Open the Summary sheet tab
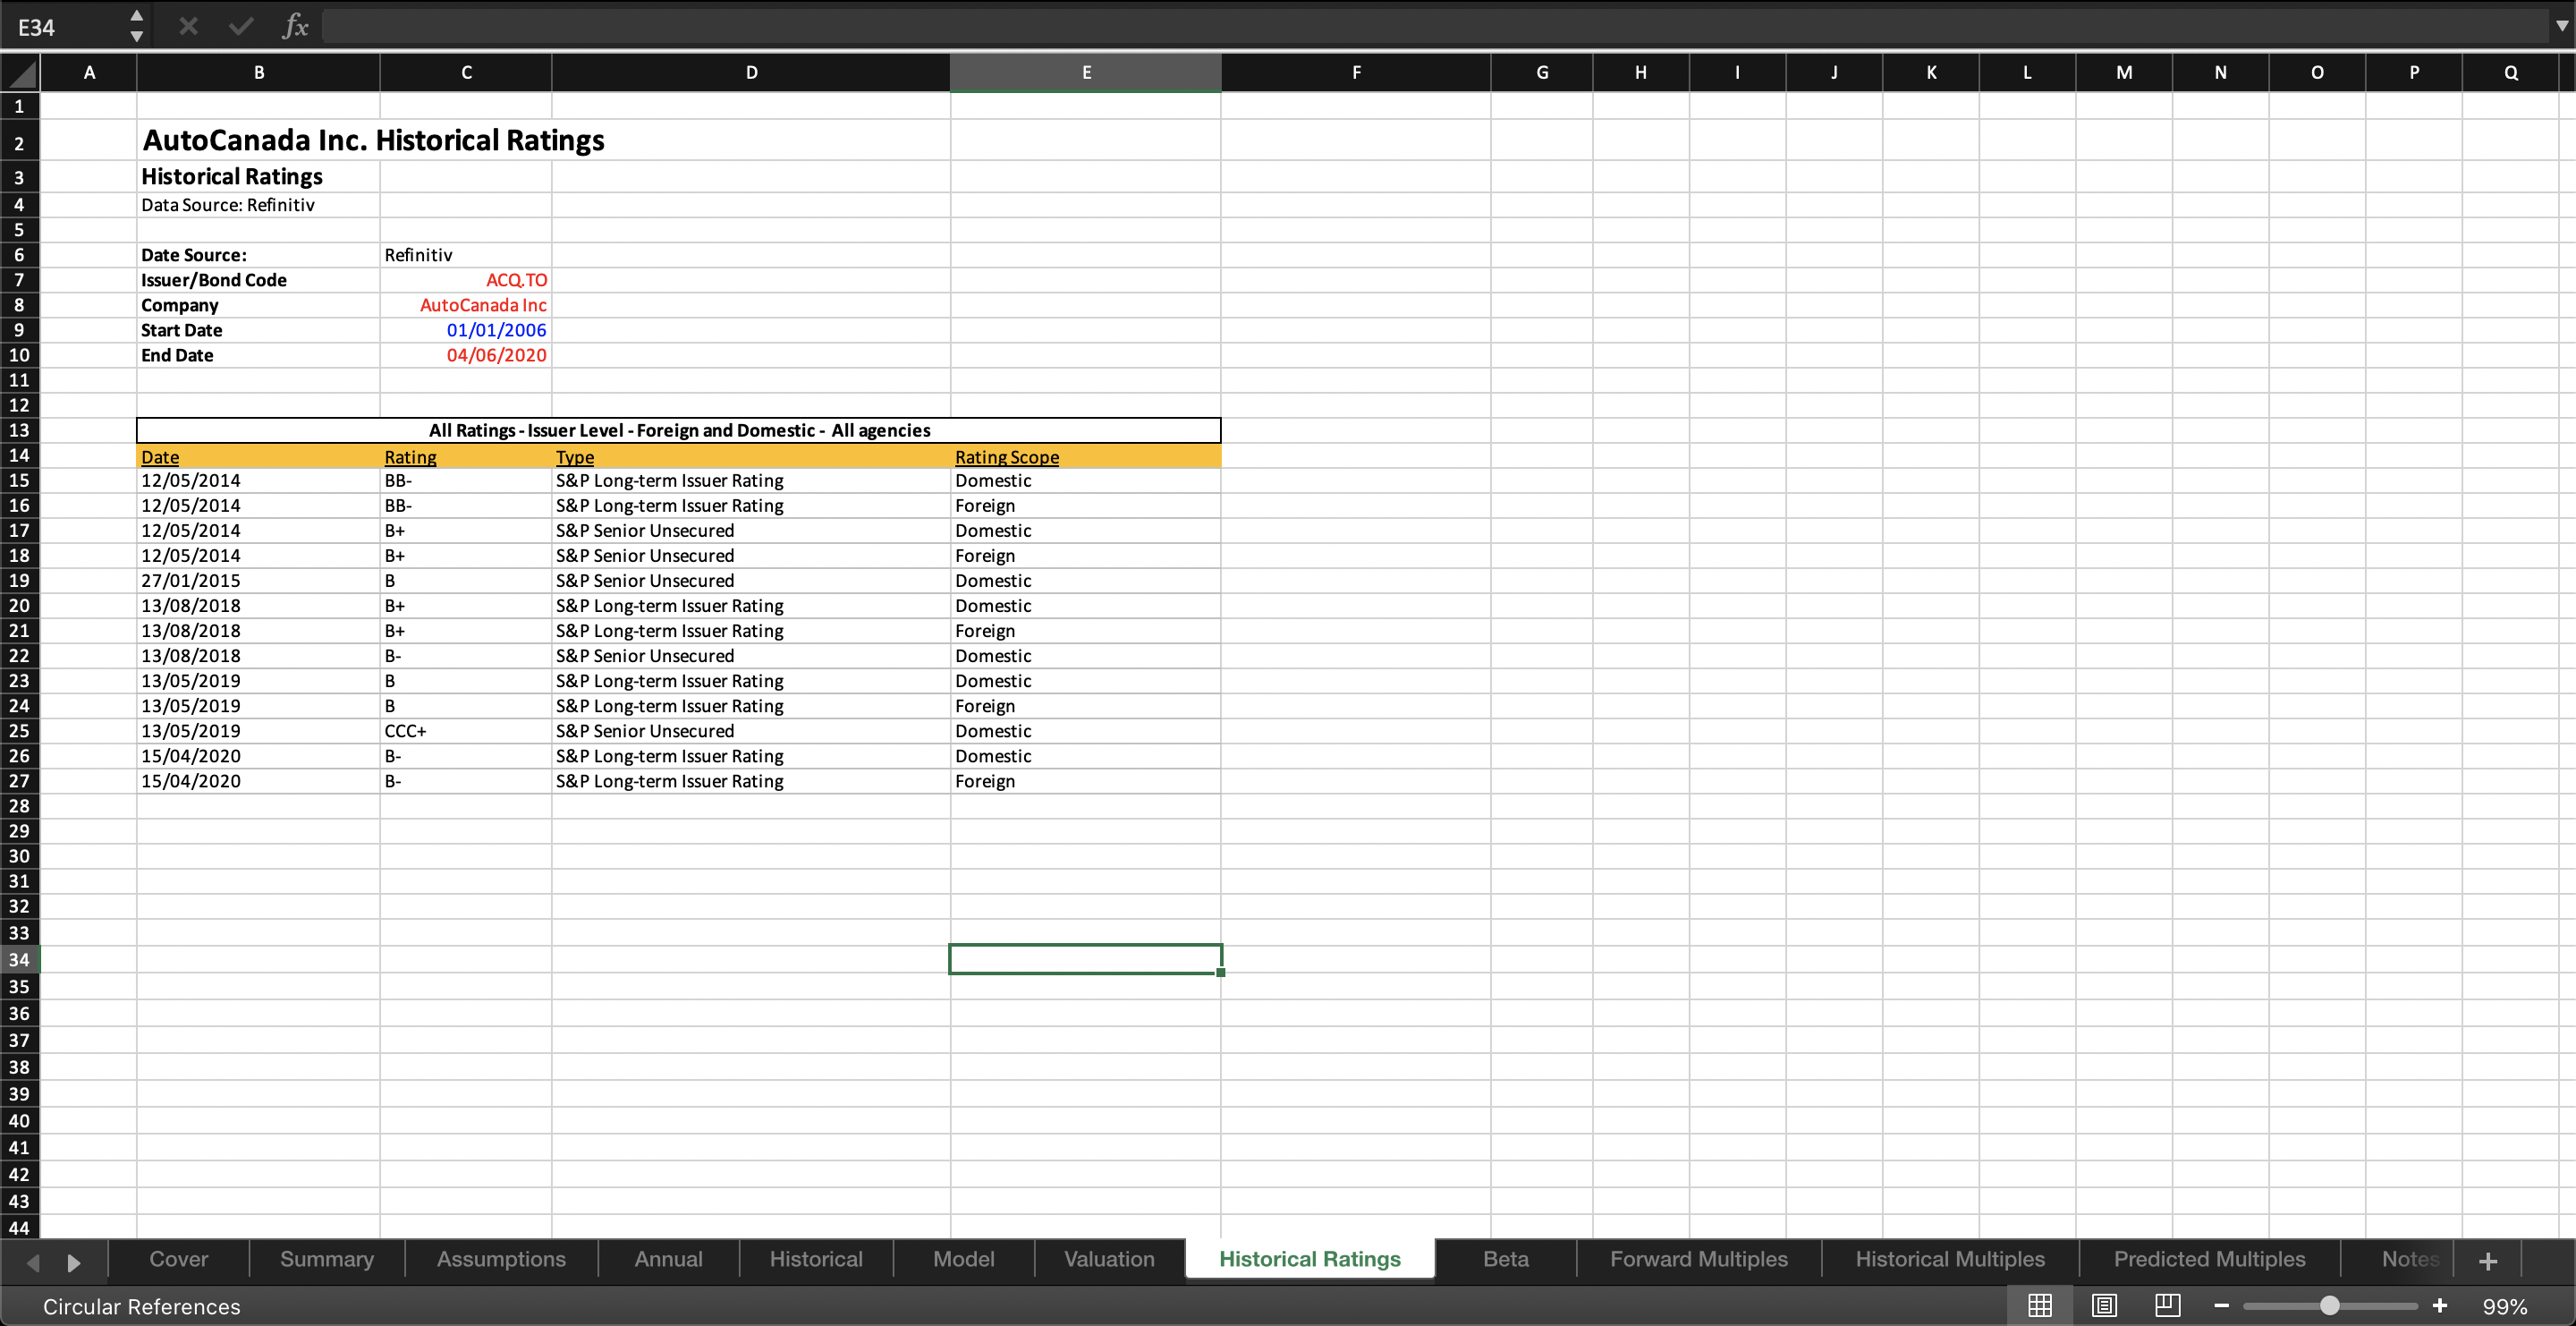Image resolution: width=2576 pixels, height=1326 pixels. pyautogui.click(x=327, y=1259)
